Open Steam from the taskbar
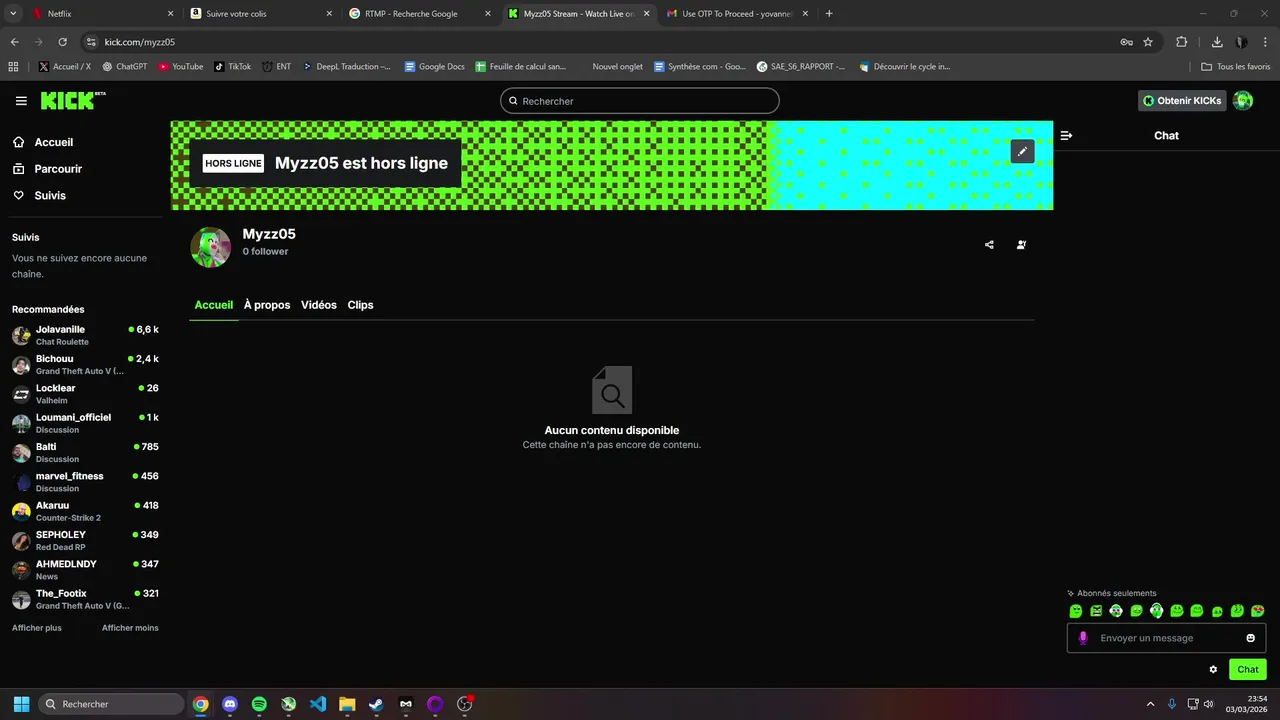The width and height of the screenshot is (1280, 720). coord(376,704)
